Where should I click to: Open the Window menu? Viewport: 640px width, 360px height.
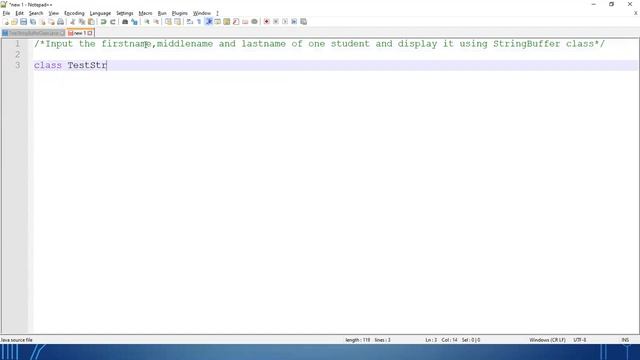[202, 13]
